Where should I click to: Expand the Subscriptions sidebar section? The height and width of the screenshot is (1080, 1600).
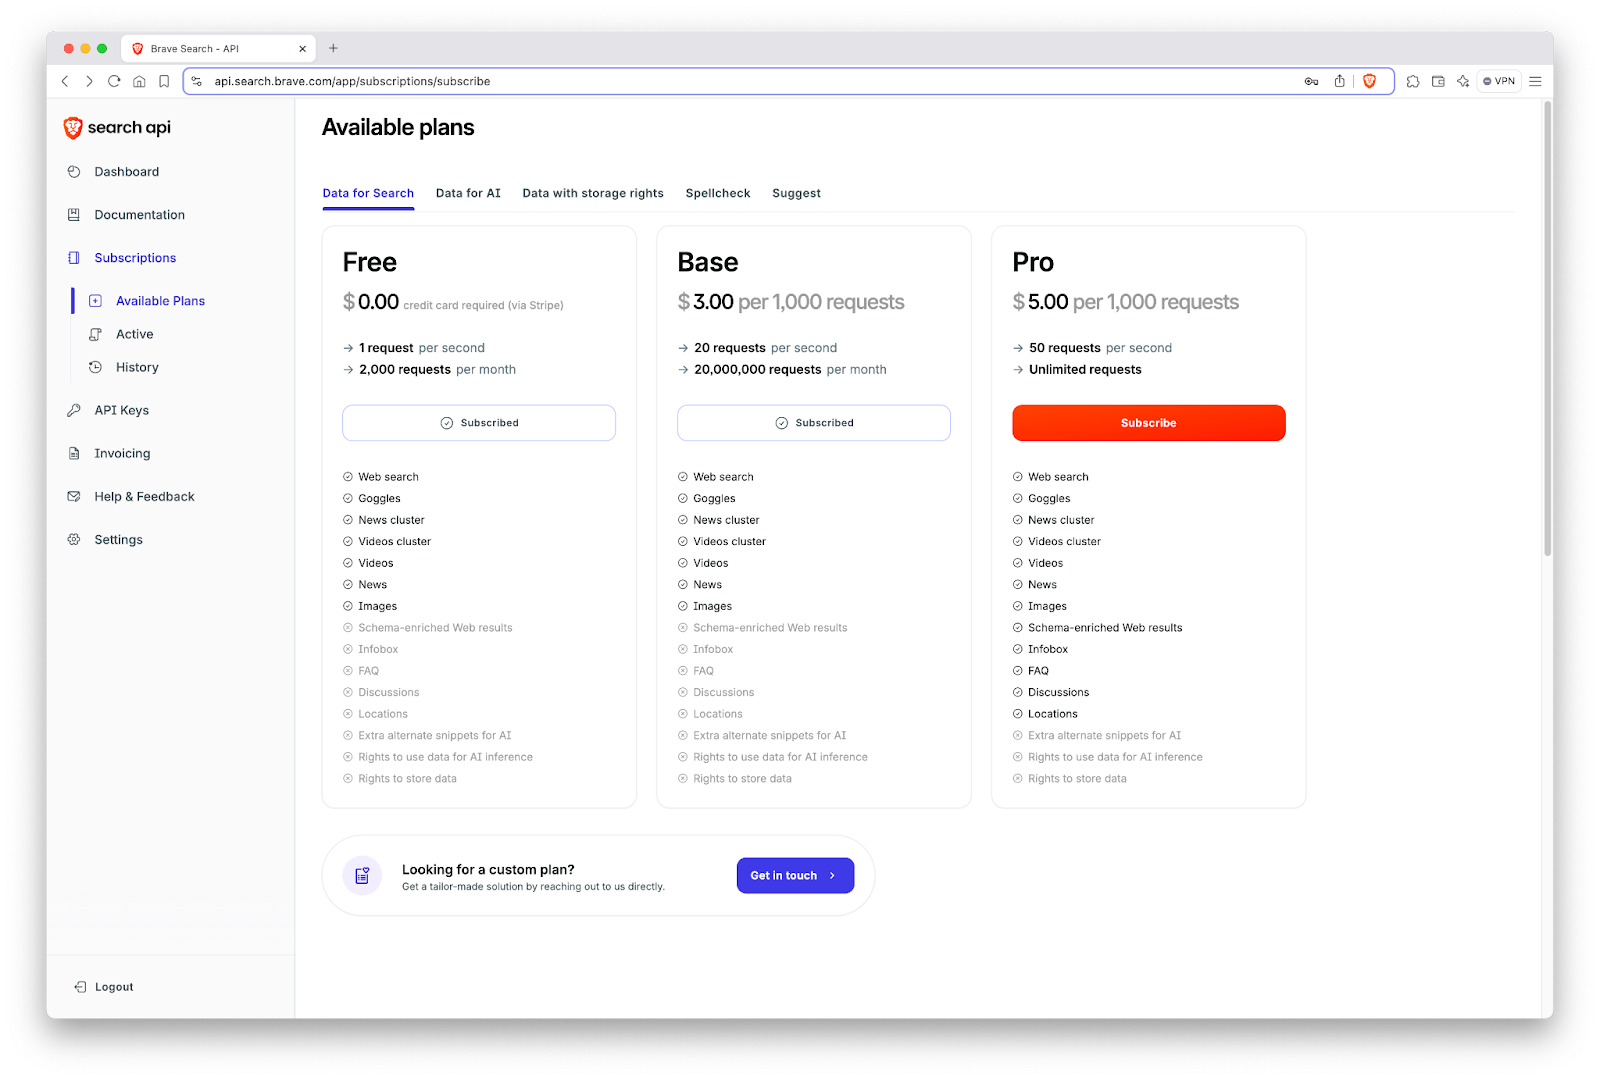[x=135, y=258]
